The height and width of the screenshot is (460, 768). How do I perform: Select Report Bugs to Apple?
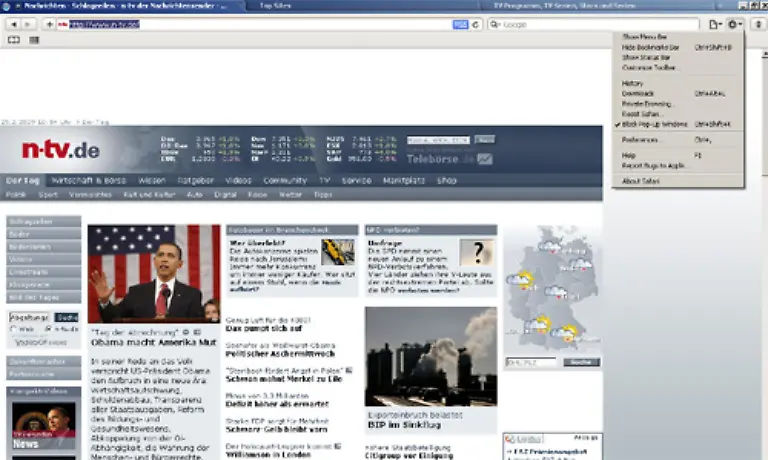(678, 166)
